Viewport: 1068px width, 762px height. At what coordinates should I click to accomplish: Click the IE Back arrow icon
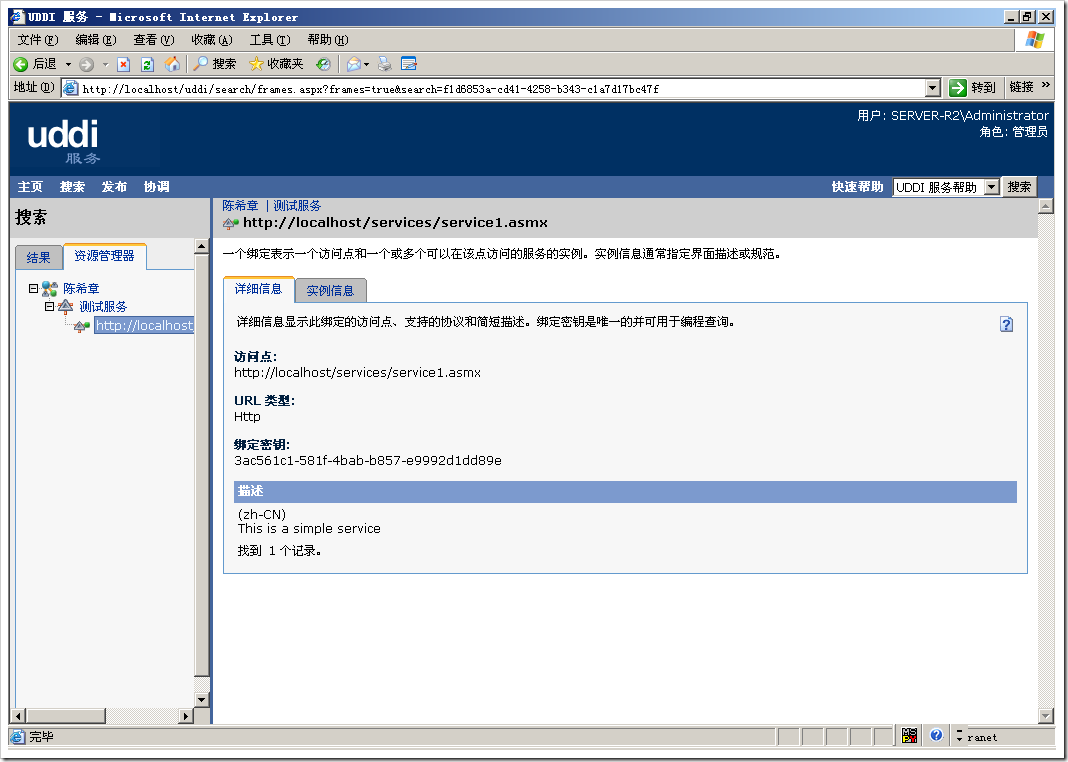[x=20, y=64]
